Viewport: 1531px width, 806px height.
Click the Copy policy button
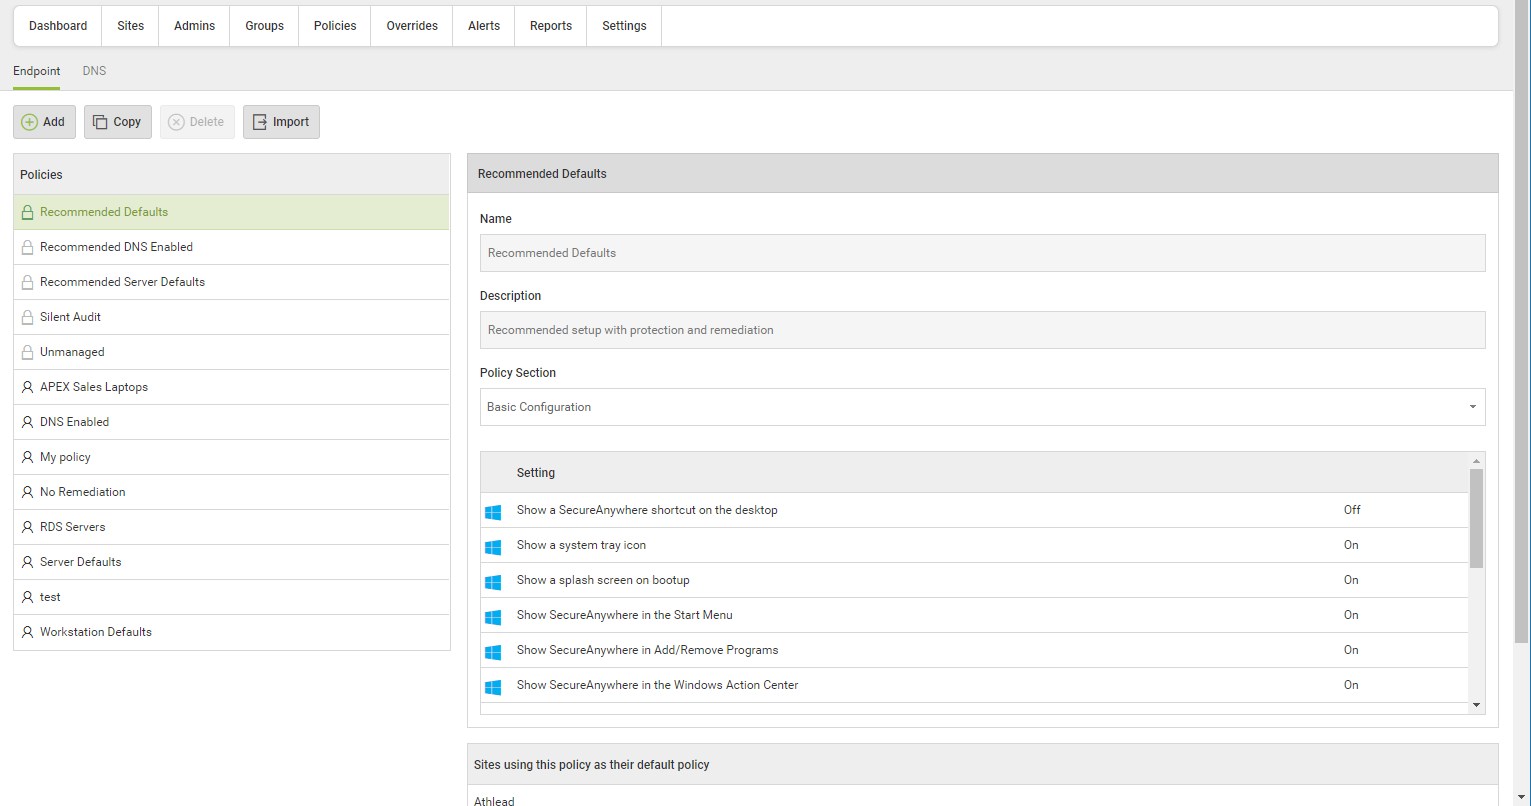[118, 122]
